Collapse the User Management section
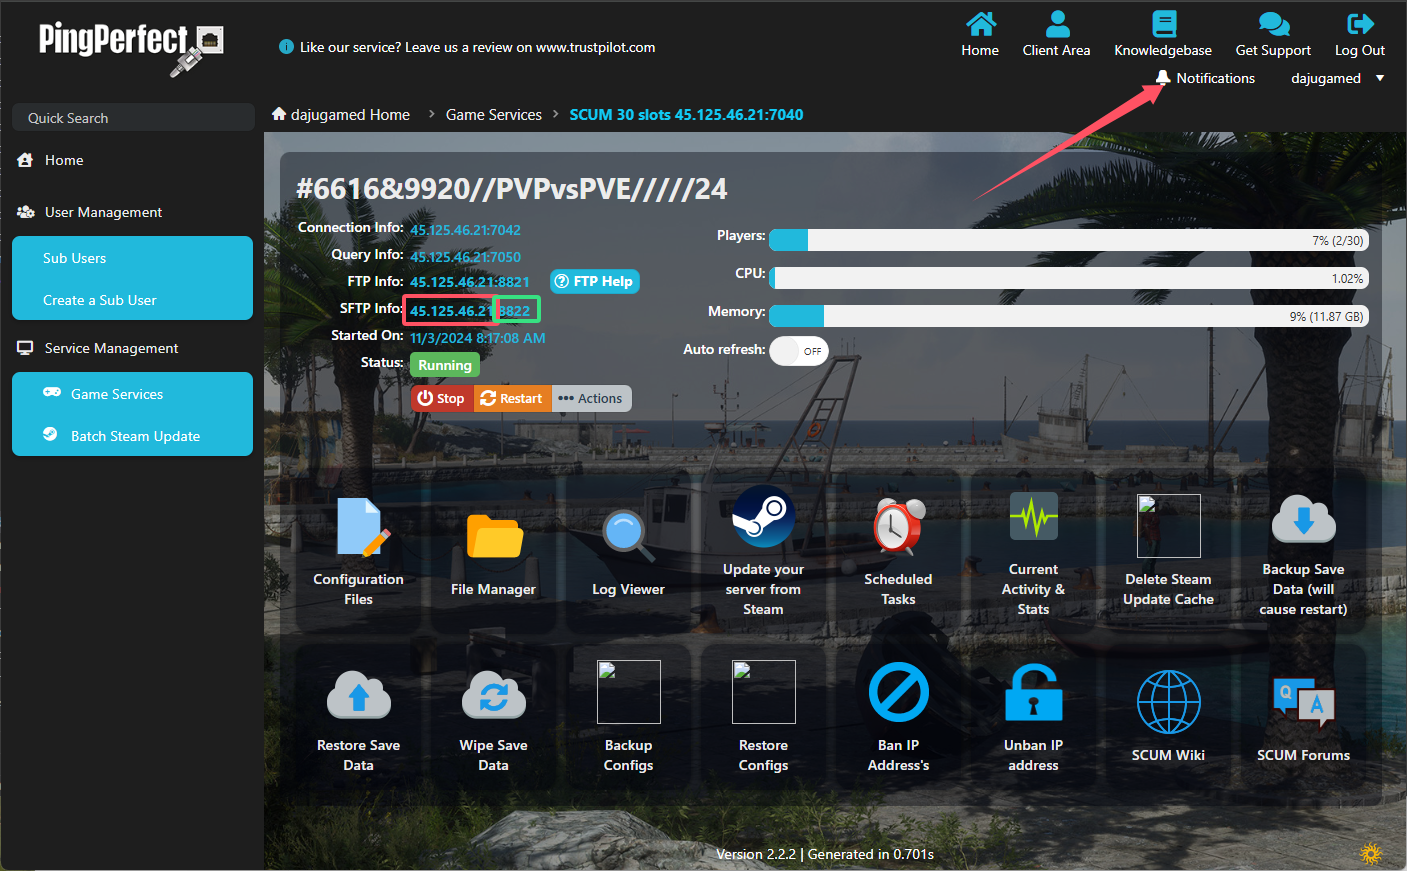This screenshot has width=1407, height=871. (x=103, y=212)
